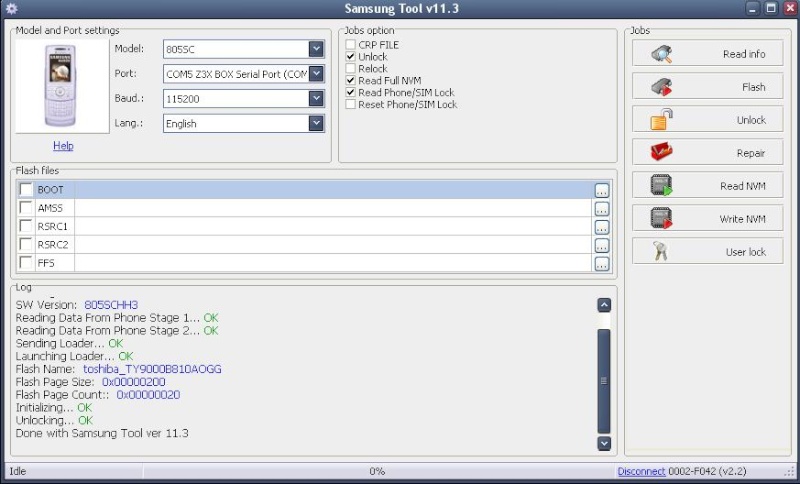800x484 pixels.
Task: Uncheck the Unlock job option
Action: (x=351, y=57)
